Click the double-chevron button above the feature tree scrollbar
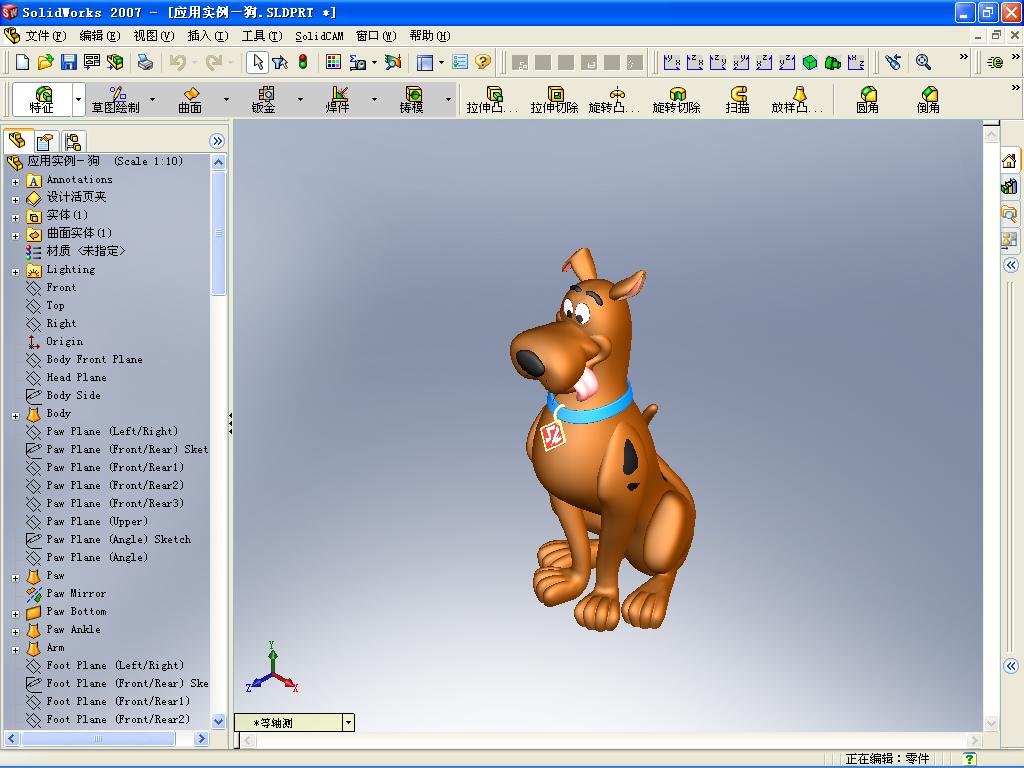This screenshot has height=768, width=1024. point(217,140)
